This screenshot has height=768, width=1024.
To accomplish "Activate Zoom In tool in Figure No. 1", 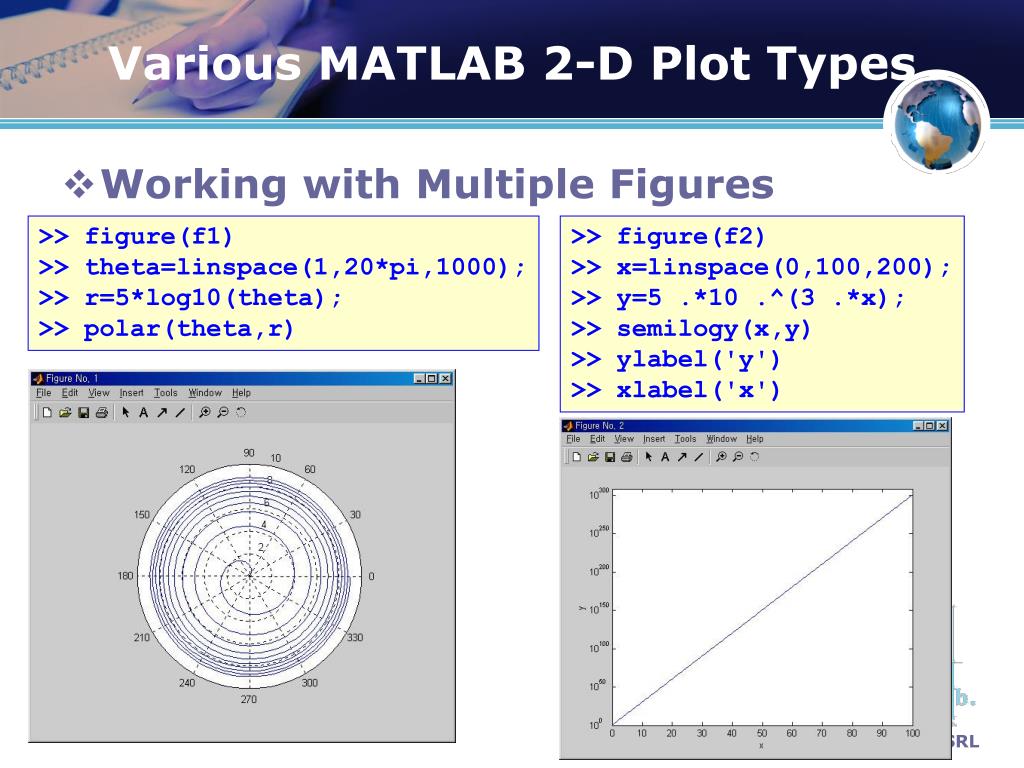I will tap(204, 412).
